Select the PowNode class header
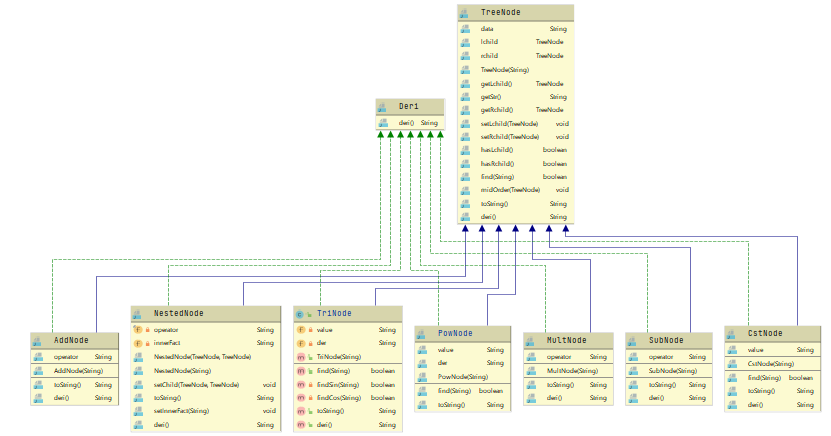The width and height of the screenshot is (831, 436). pos(463,334)
